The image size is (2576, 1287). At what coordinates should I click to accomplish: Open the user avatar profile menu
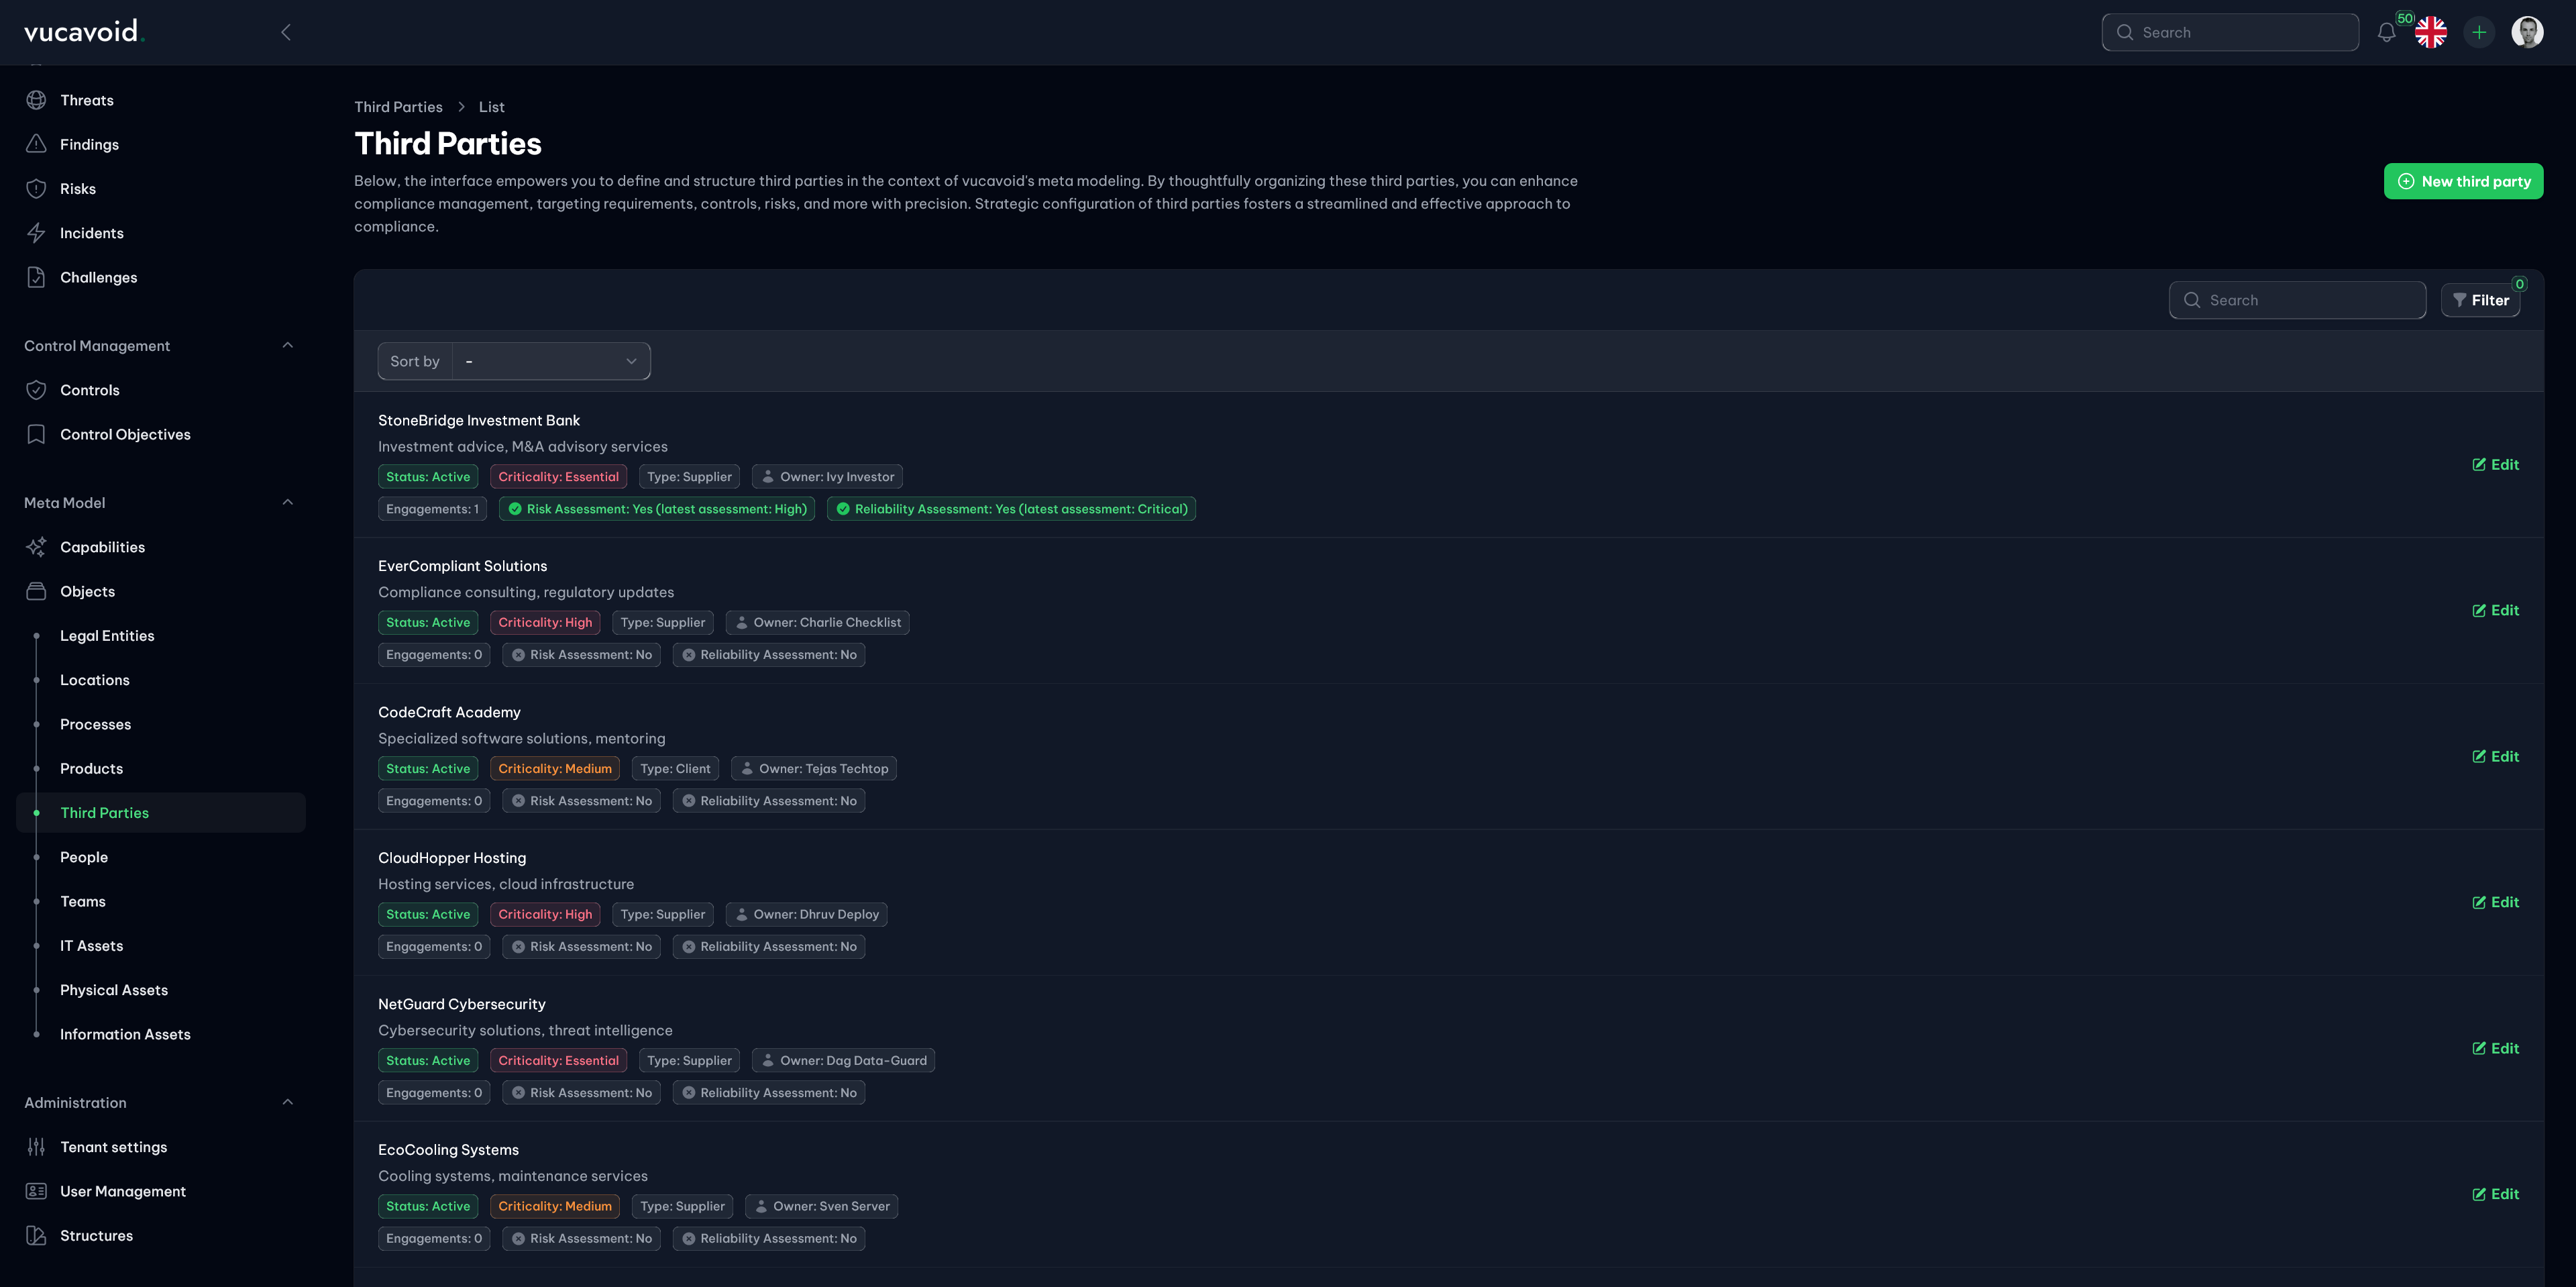(x=2527, y=32)
